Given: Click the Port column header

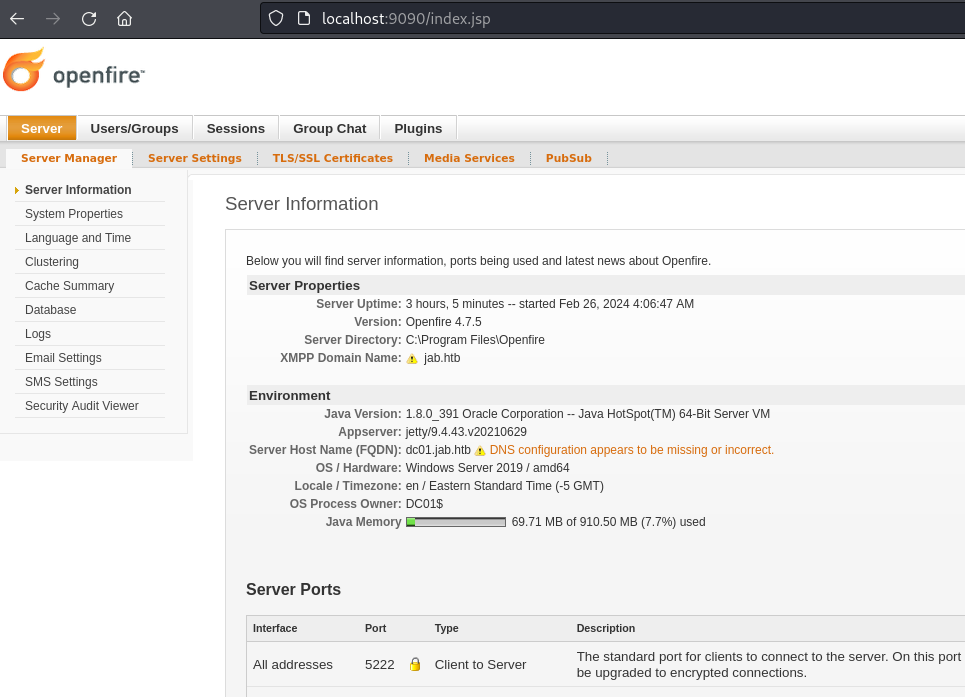Looking at the screenshot, I should [375, 628].
